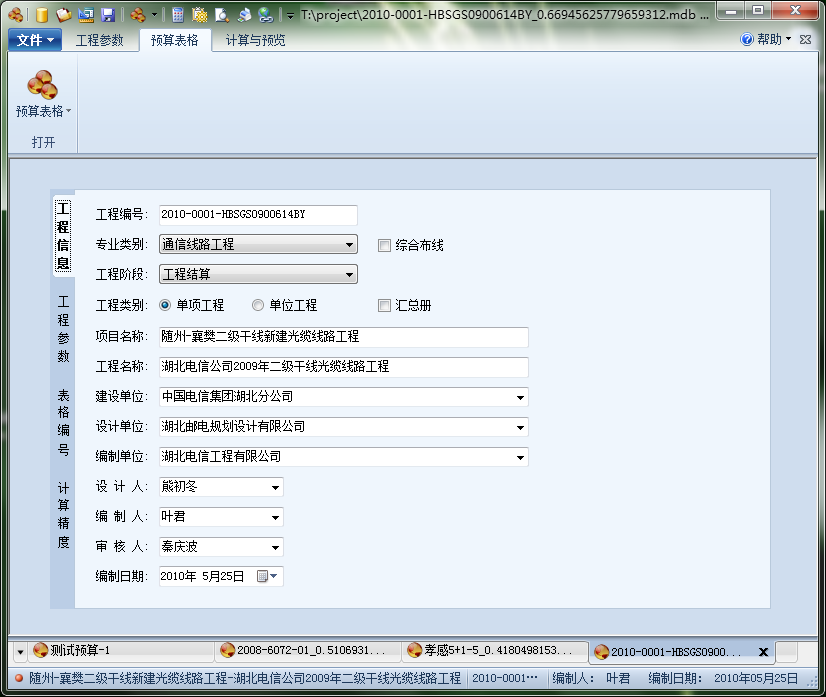Screen dimensions: 826x697
Task: Open the date picker for 编制日期
Action: coord(263,576)
